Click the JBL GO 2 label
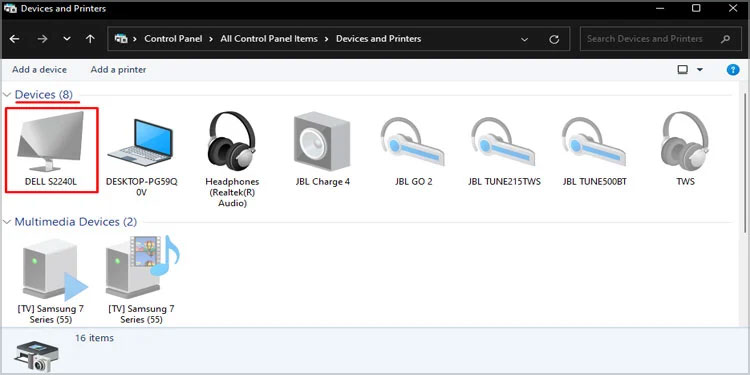The height and width of the screenshot is (375, 750). (x=413, y=182)
